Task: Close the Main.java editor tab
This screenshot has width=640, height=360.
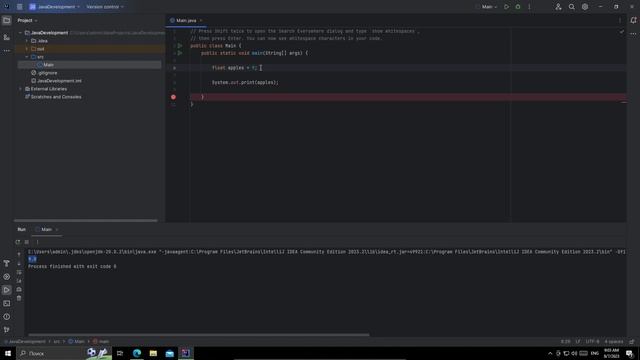Action: 201,20
